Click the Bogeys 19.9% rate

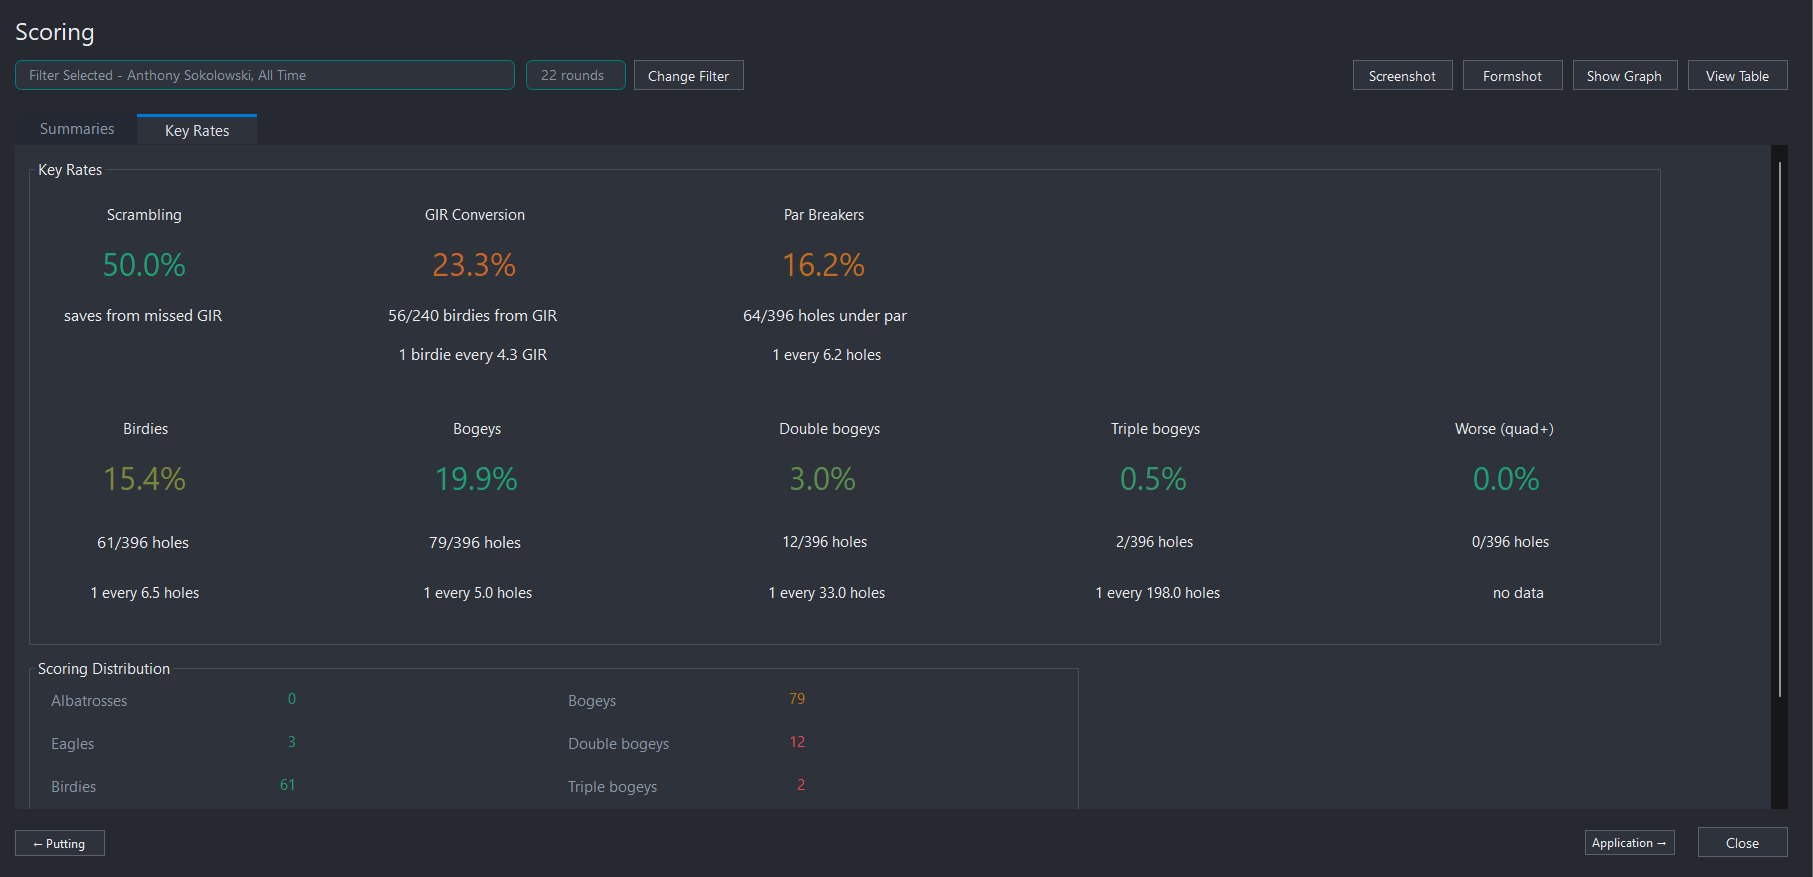pos(476,479)
